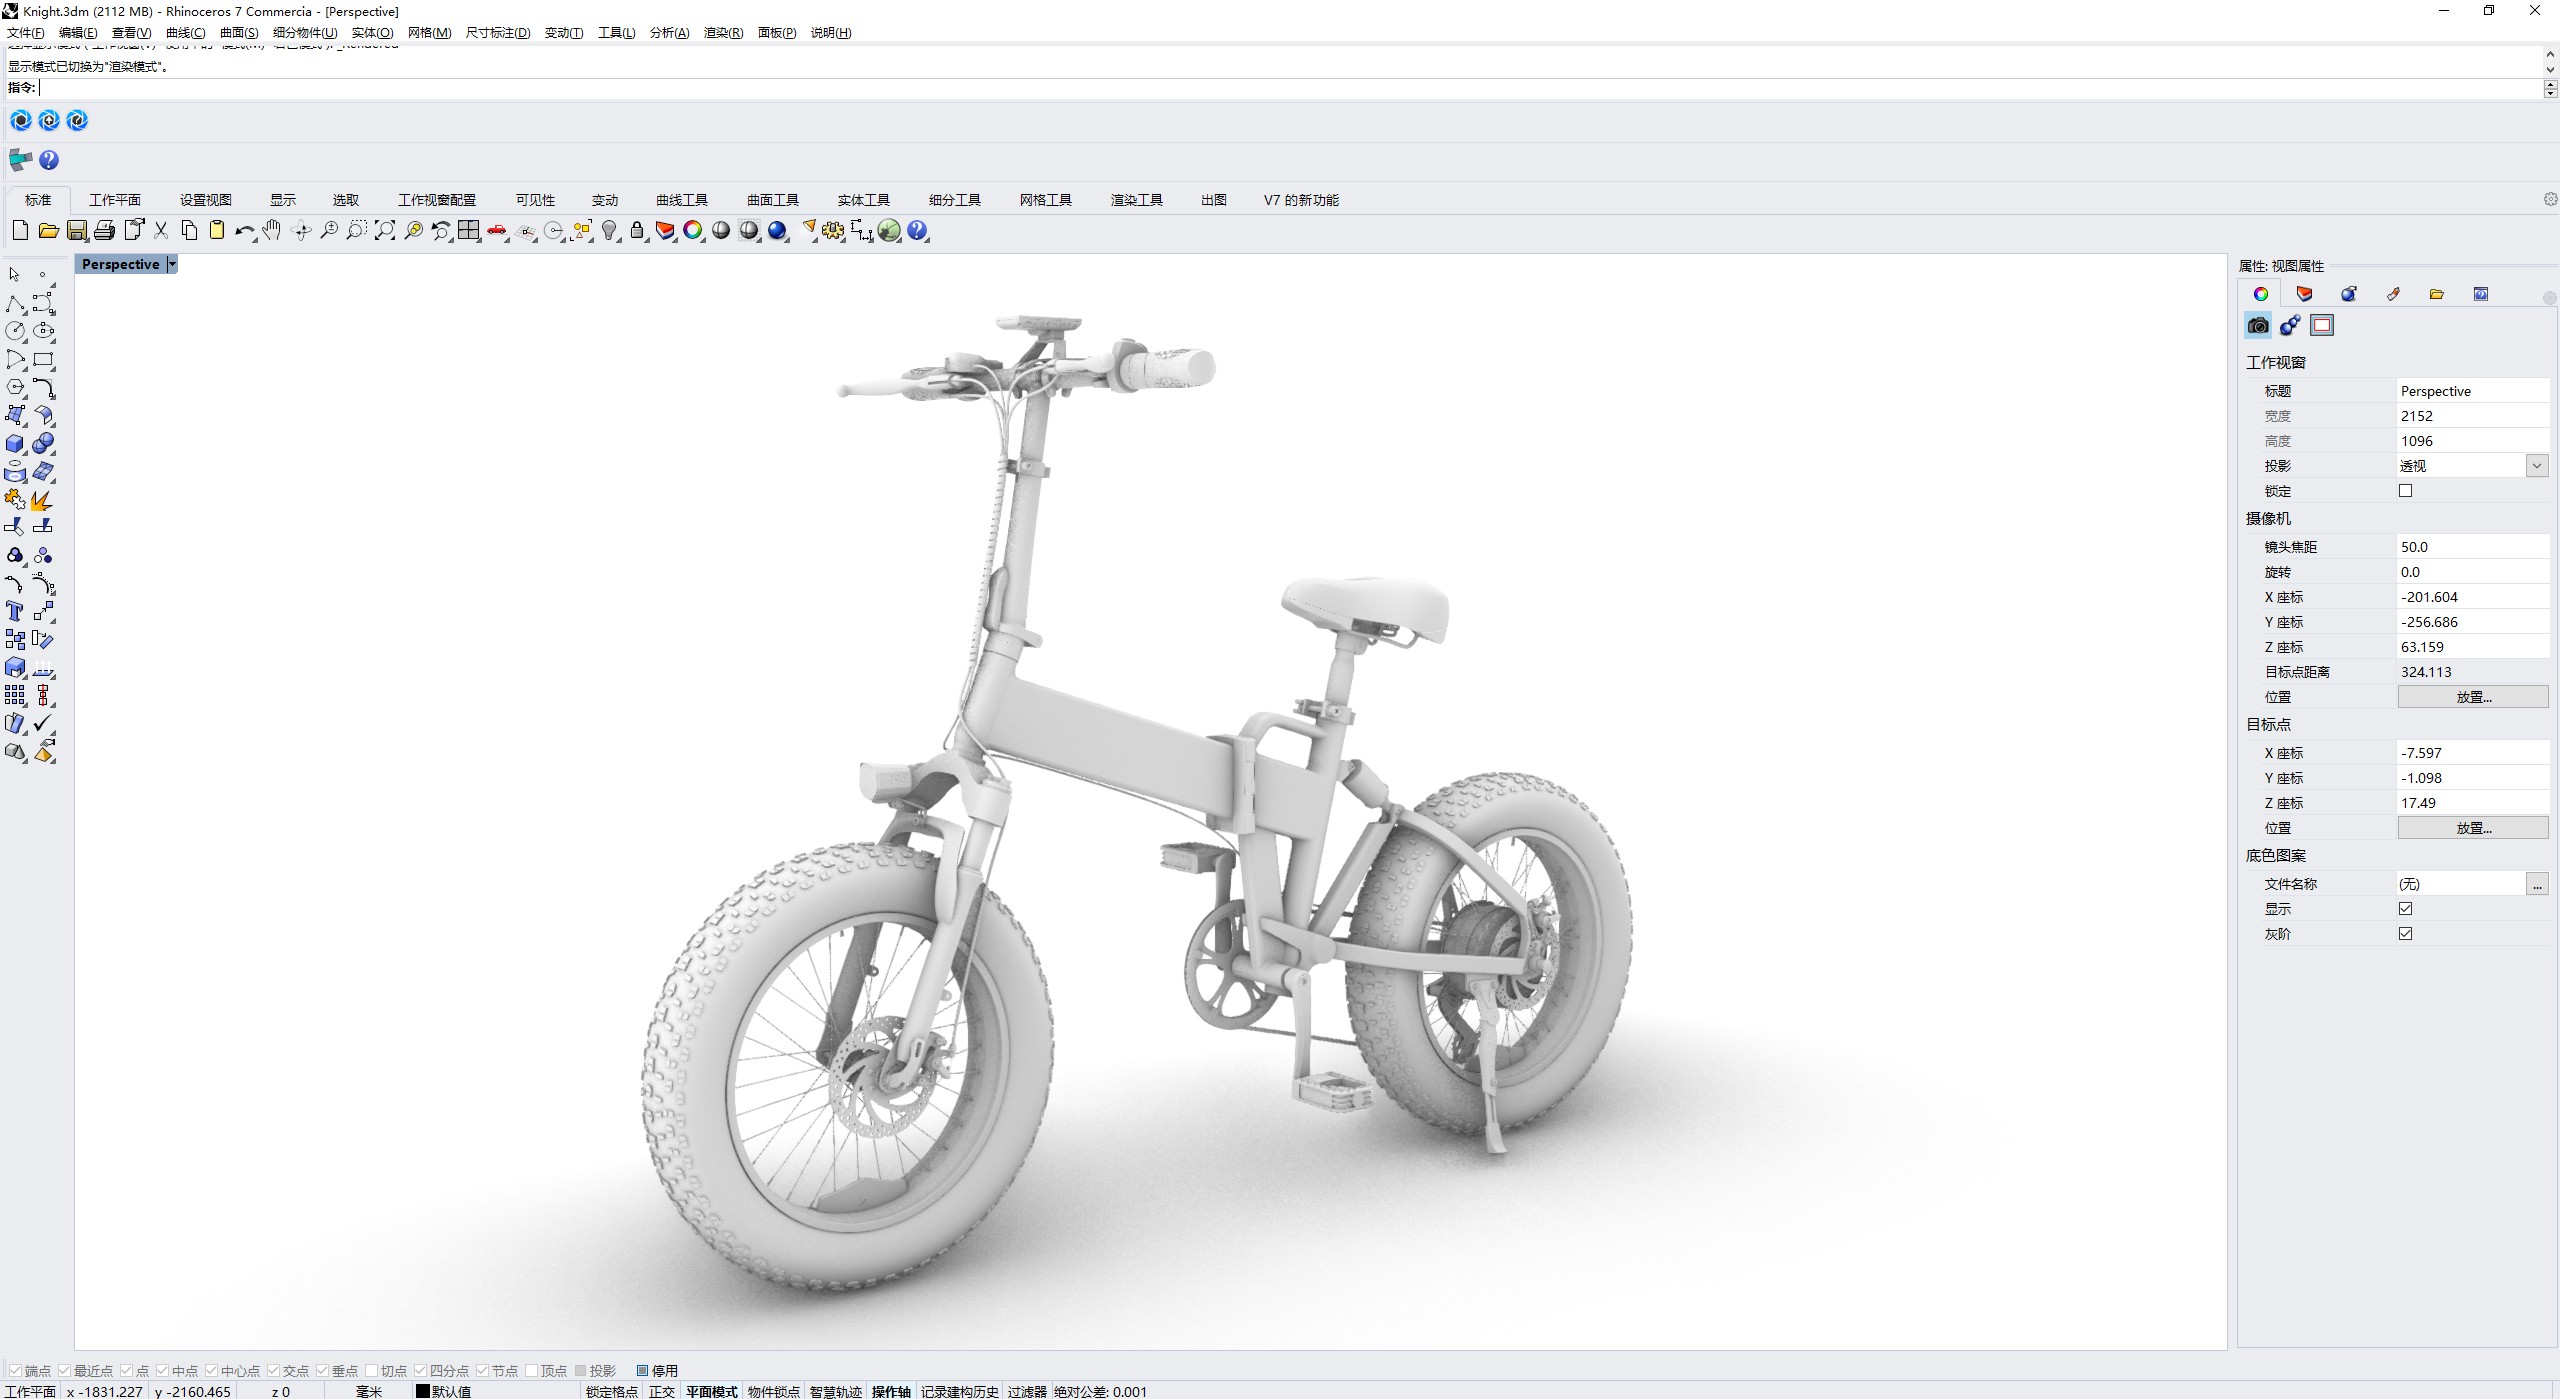The width and height of the screenshot is (2560, 1399).
Task: Switch to the camera properties icon in right panel
Action: (x=2258, y=325)
